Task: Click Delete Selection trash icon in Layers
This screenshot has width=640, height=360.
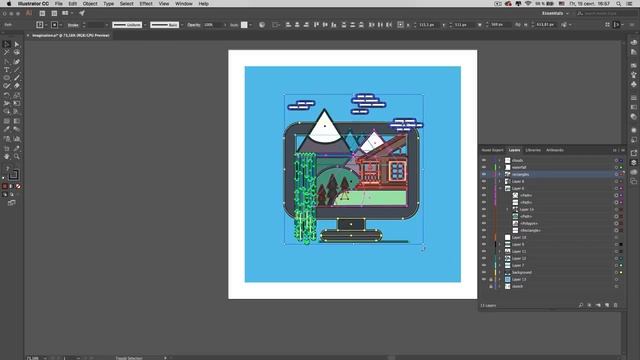Action: (x=616, y=305)
